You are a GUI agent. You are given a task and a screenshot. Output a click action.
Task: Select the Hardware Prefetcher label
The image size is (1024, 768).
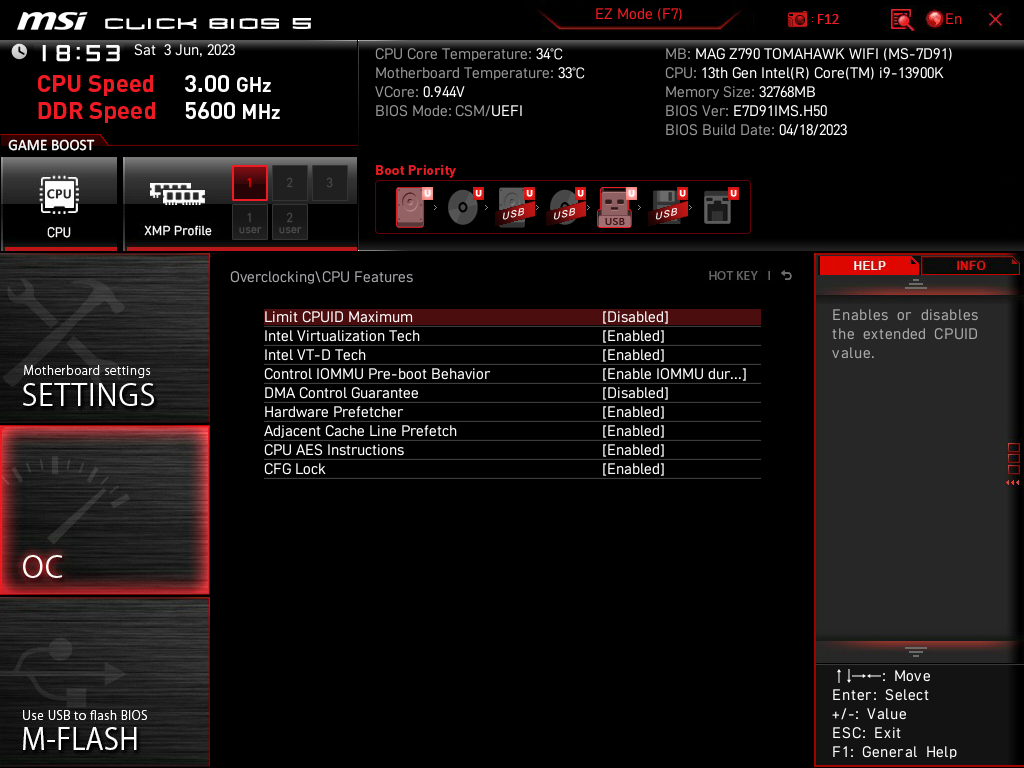[333, 411]
